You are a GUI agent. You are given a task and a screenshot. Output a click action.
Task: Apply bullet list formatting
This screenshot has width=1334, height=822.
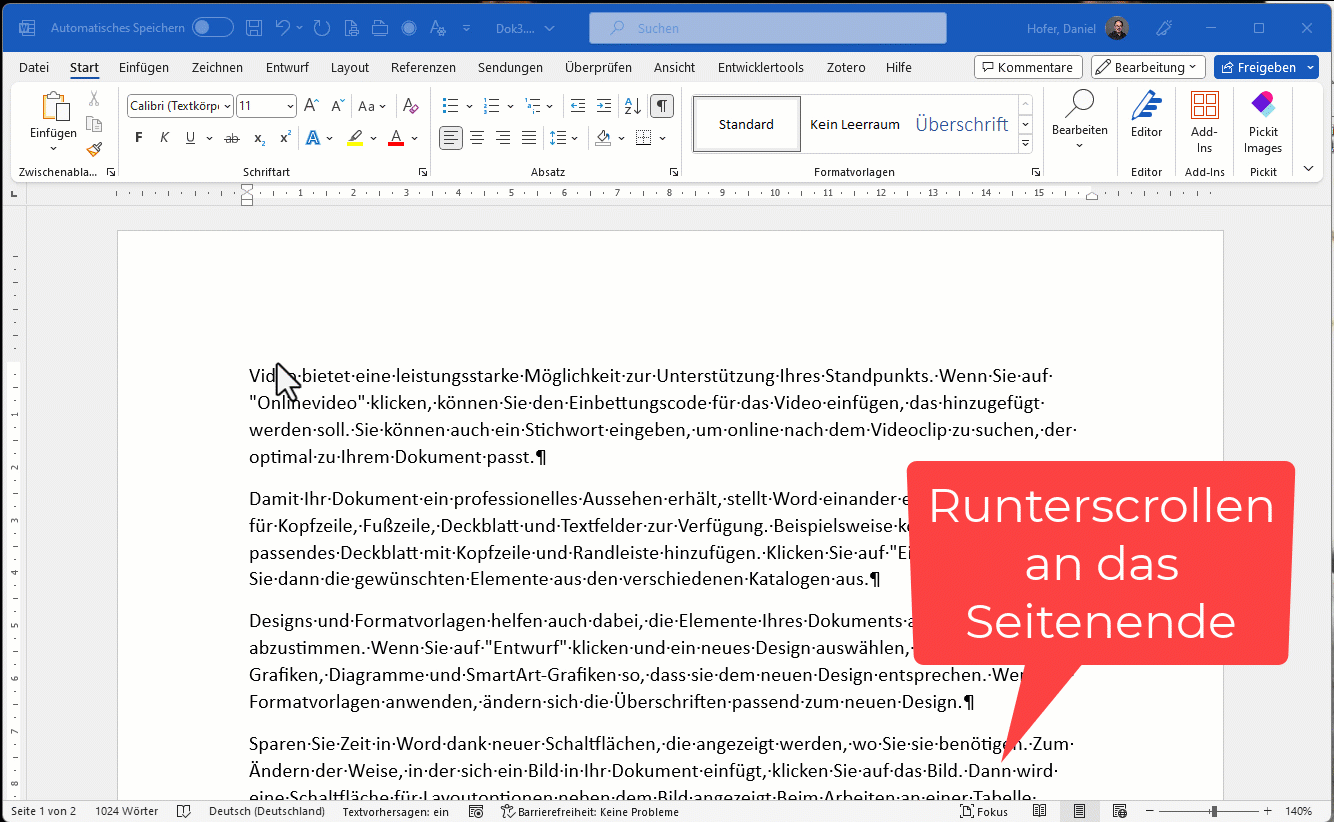(451, 106)
